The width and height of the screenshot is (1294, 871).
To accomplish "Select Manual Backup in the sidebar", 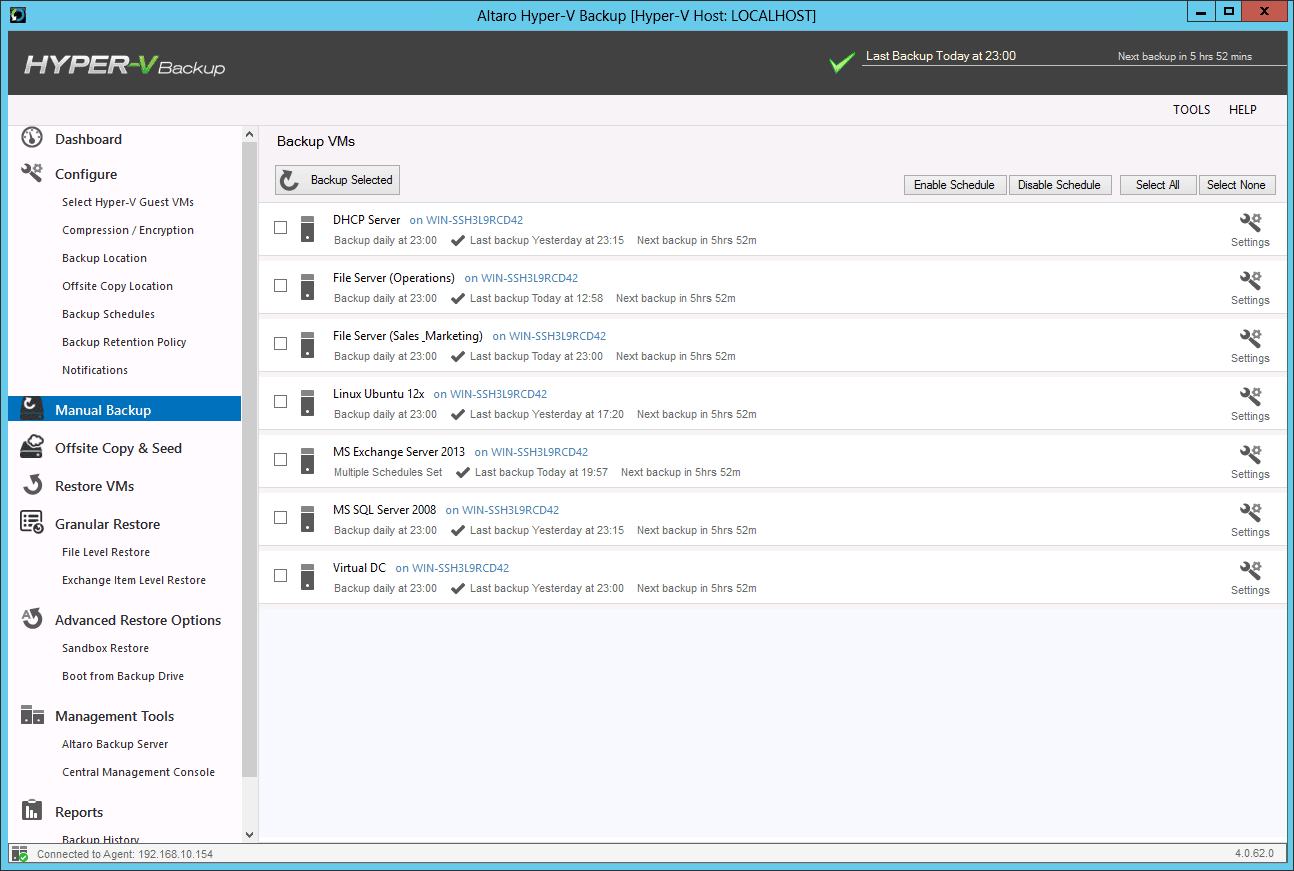I will pos(124,408).
